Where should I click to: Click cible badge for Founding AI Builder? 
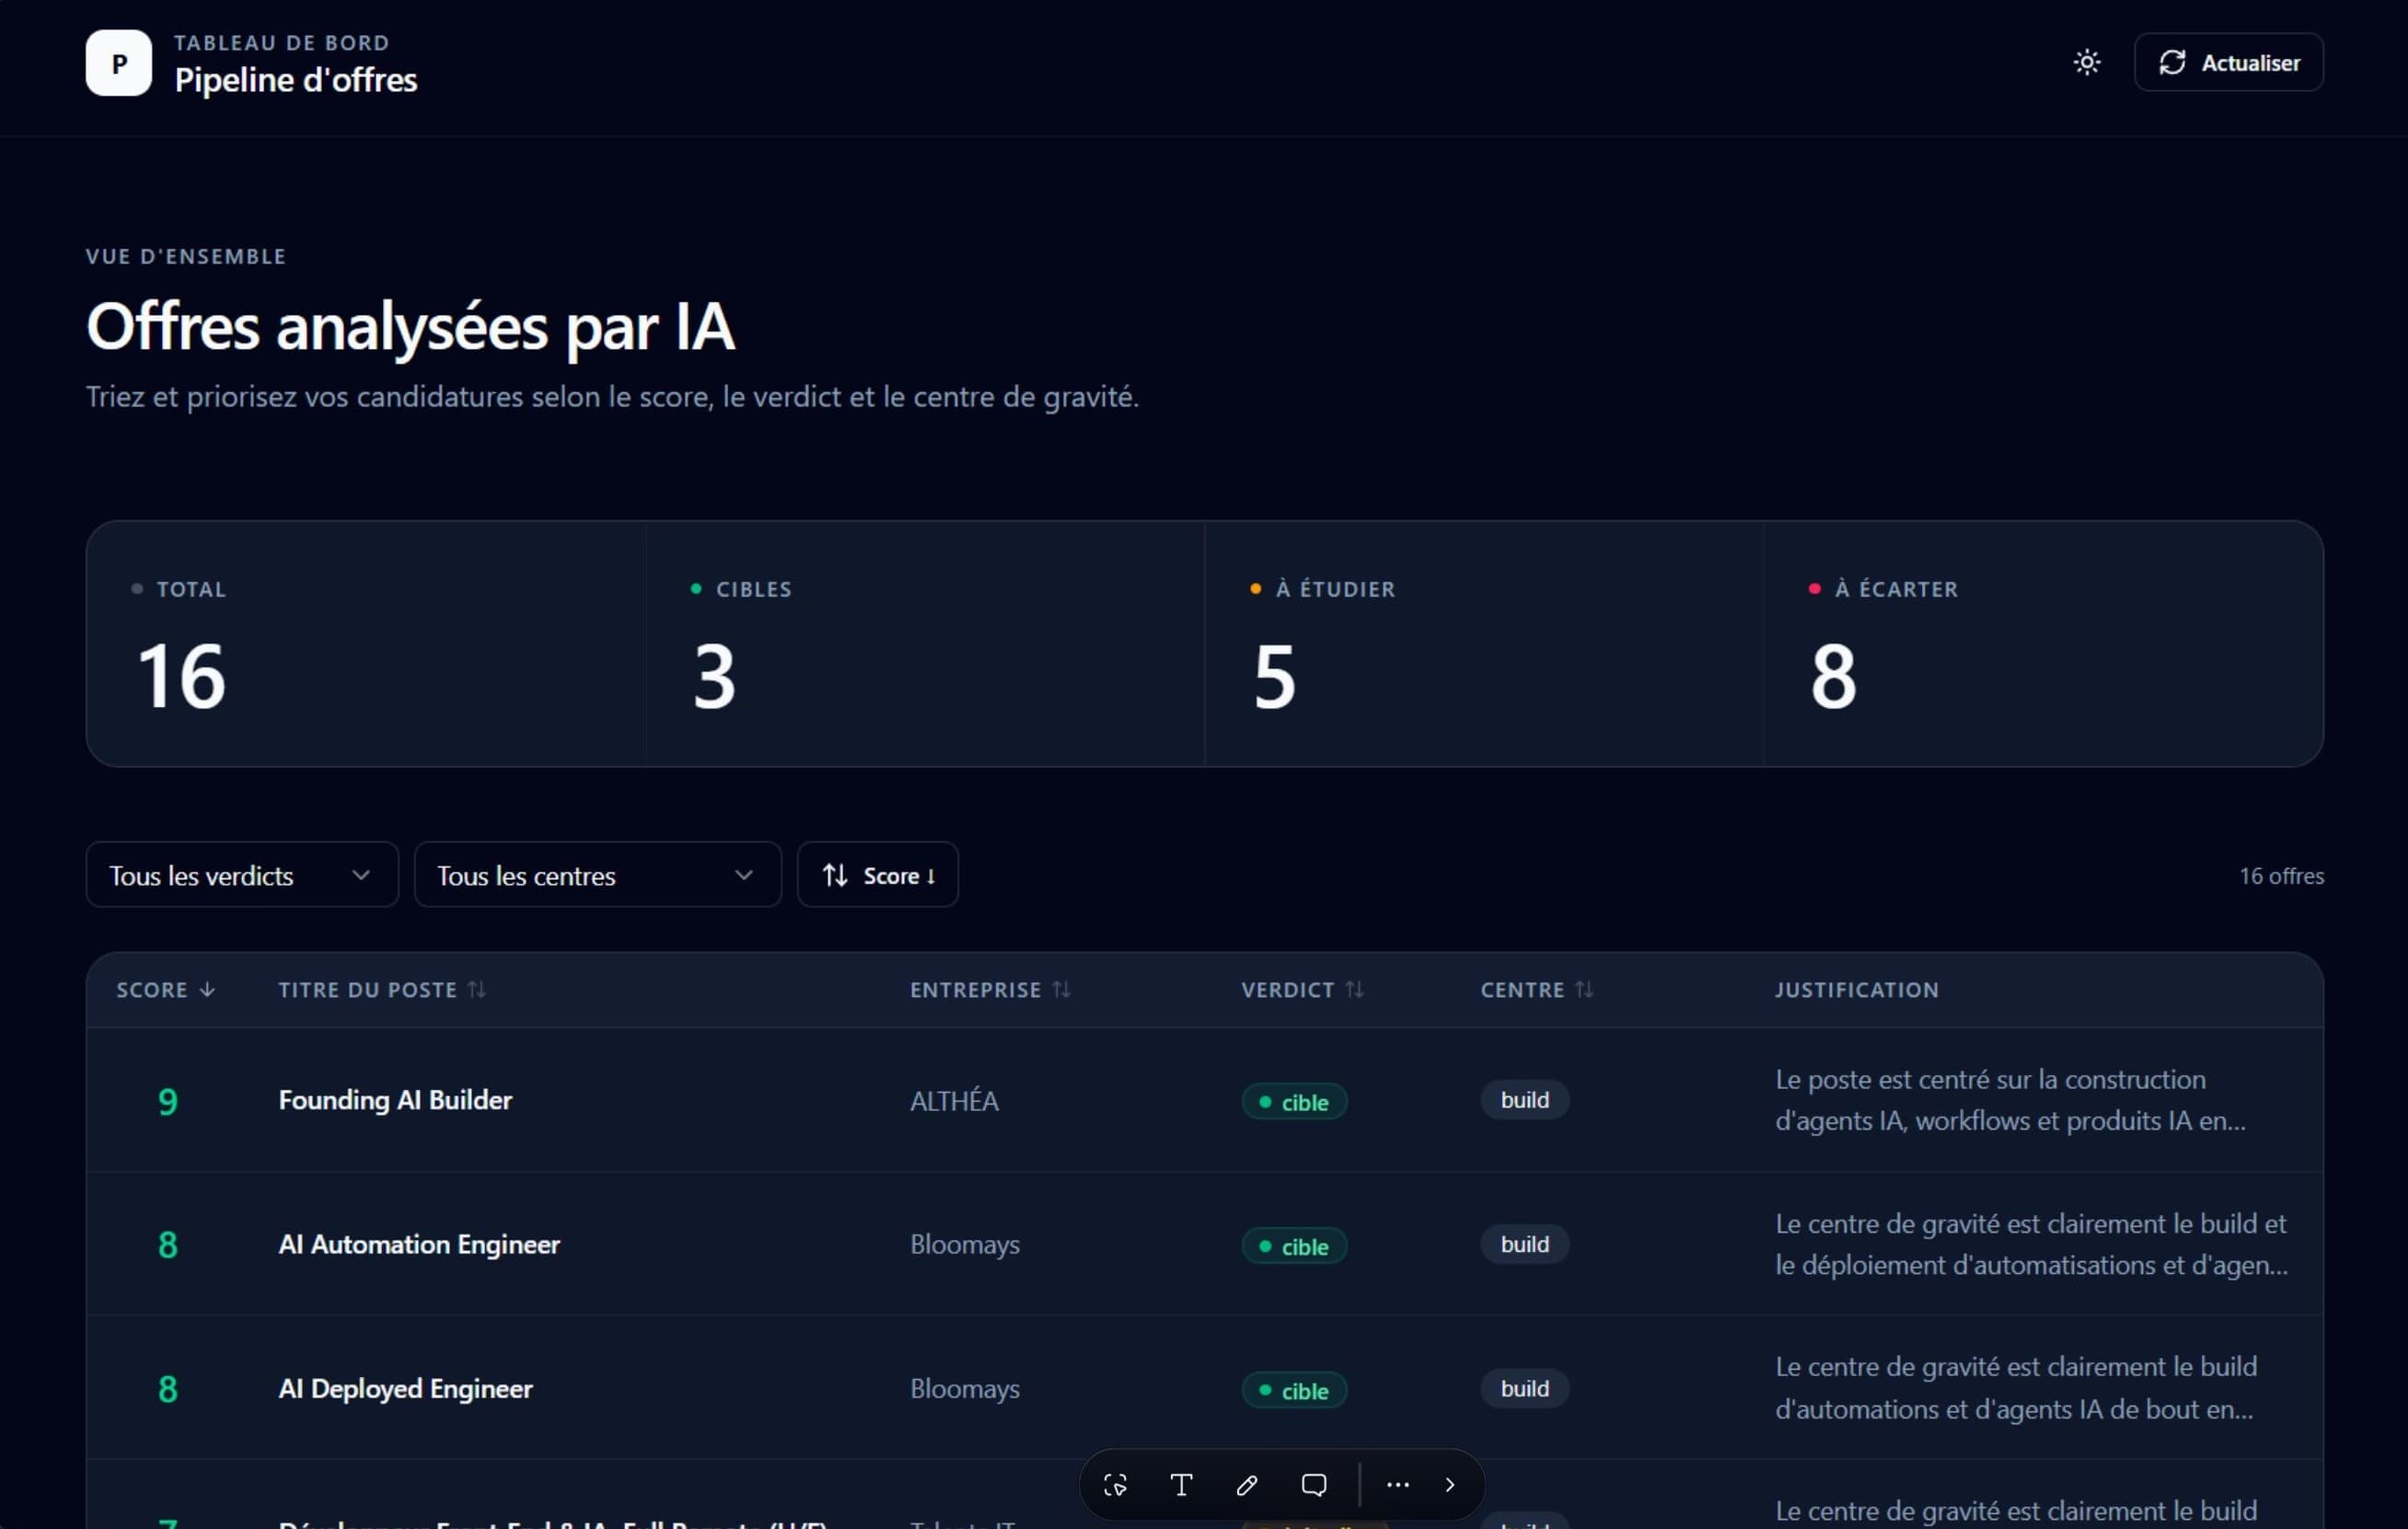pyautogui.click(x=1294, y=1102)
